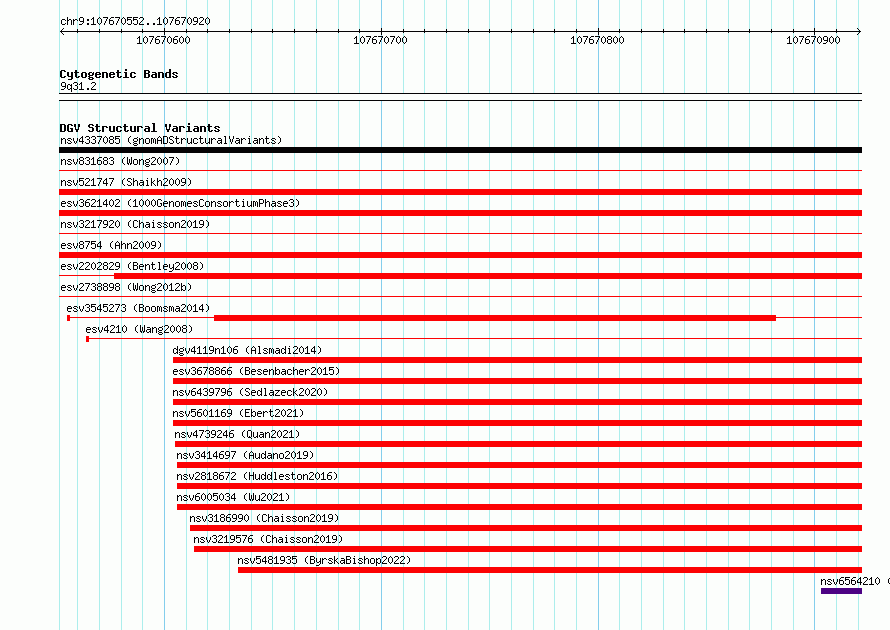
Task: Open nsv6005034 (Wu2021) variant label
Action: (233, 497)
